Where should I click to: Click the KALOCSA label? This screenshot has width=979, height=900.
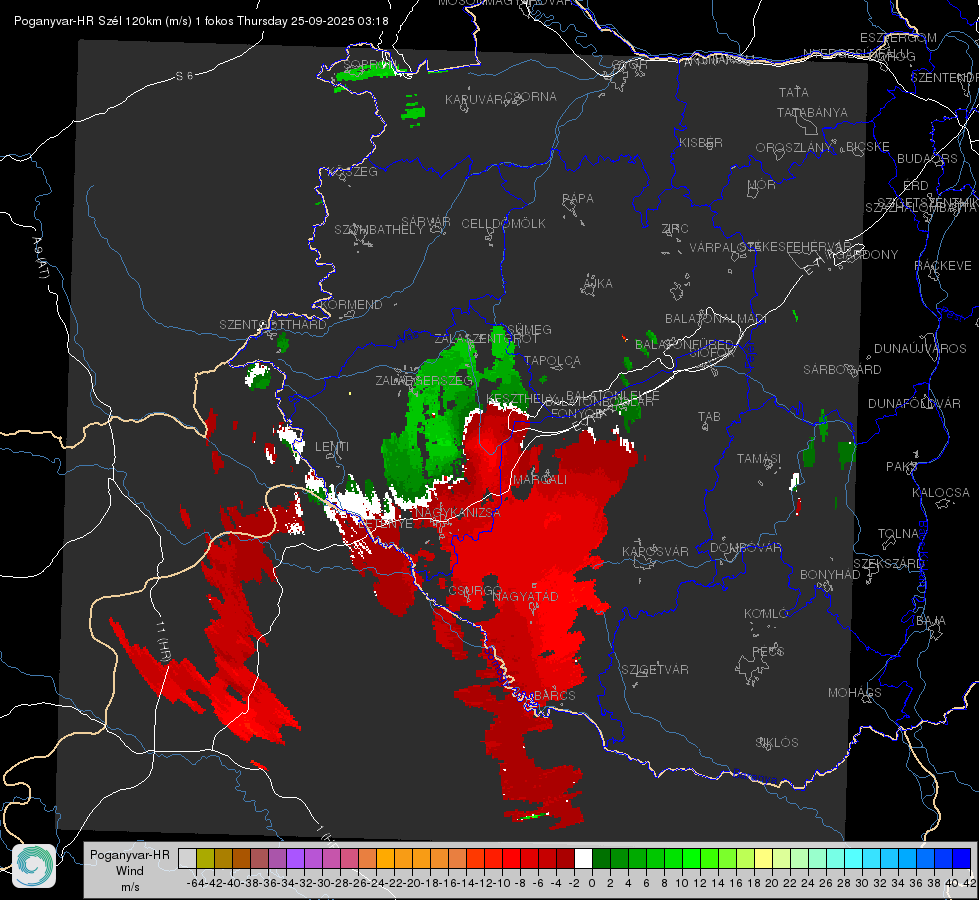[x=940, y=492]
